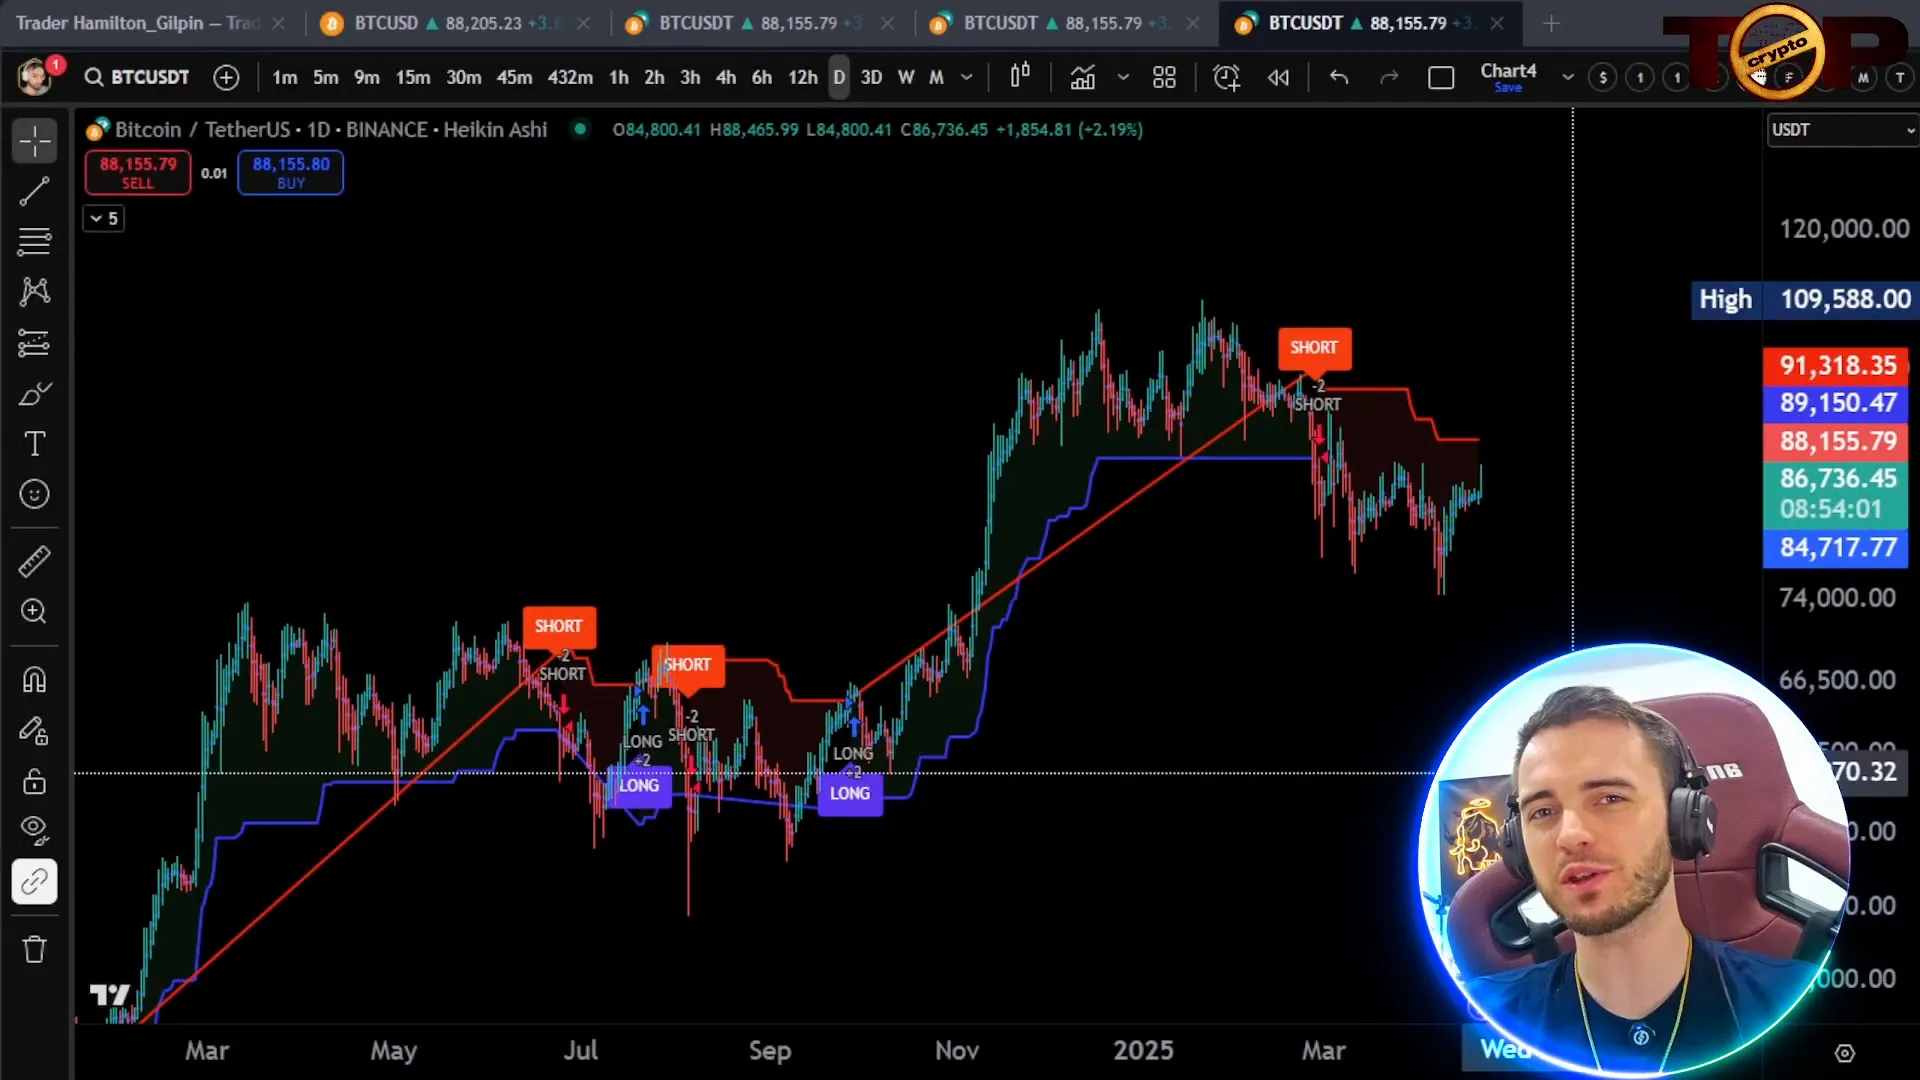Screen dimensions: 1920x1080
Task: Switch to the 1h timeframe
Action: pyautogui.click(x=618, y=77)
